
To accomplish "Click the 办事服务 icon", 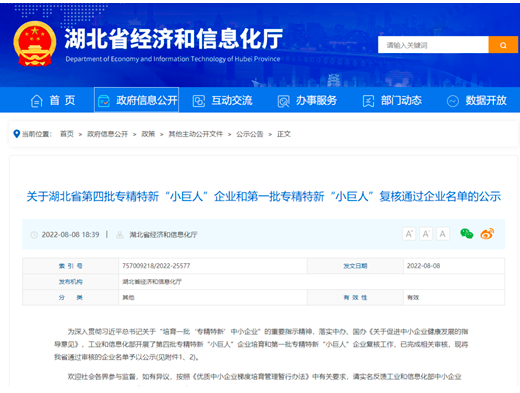I will 283,101.
